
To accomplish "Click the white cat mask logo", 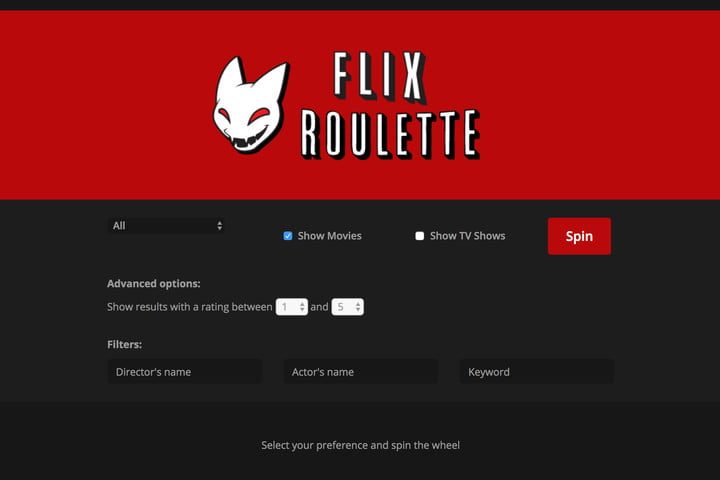I will pos(251,105).
